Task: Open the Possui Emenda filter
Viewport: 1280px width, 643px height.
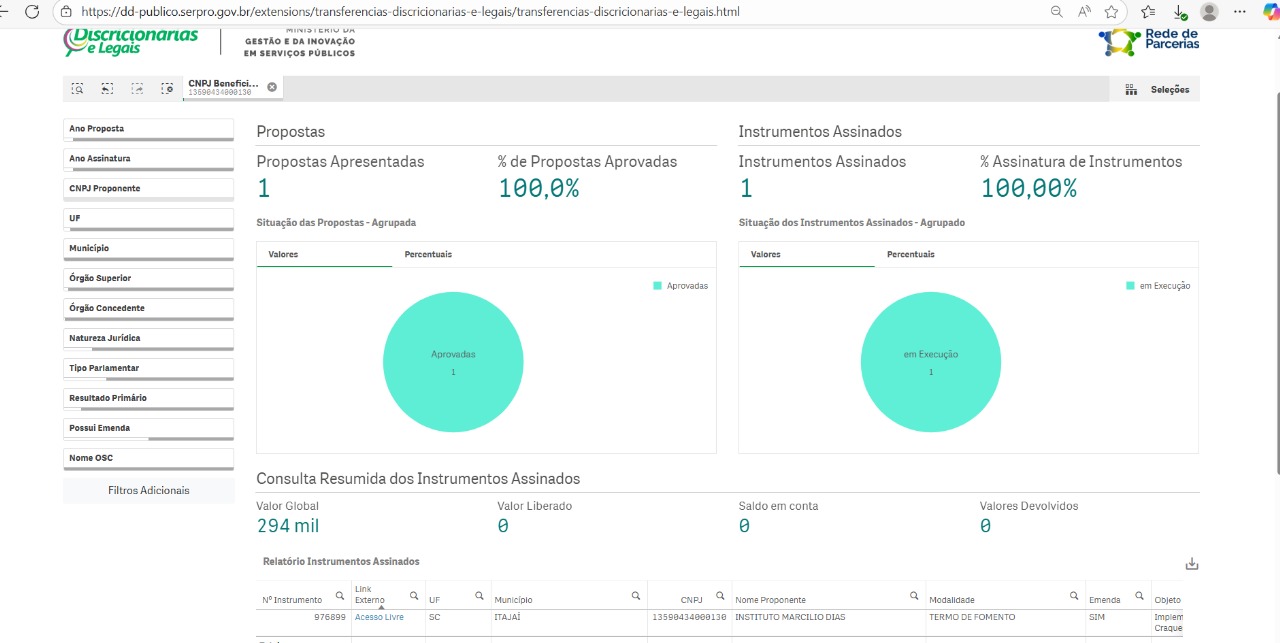Action: pos(148,428)
